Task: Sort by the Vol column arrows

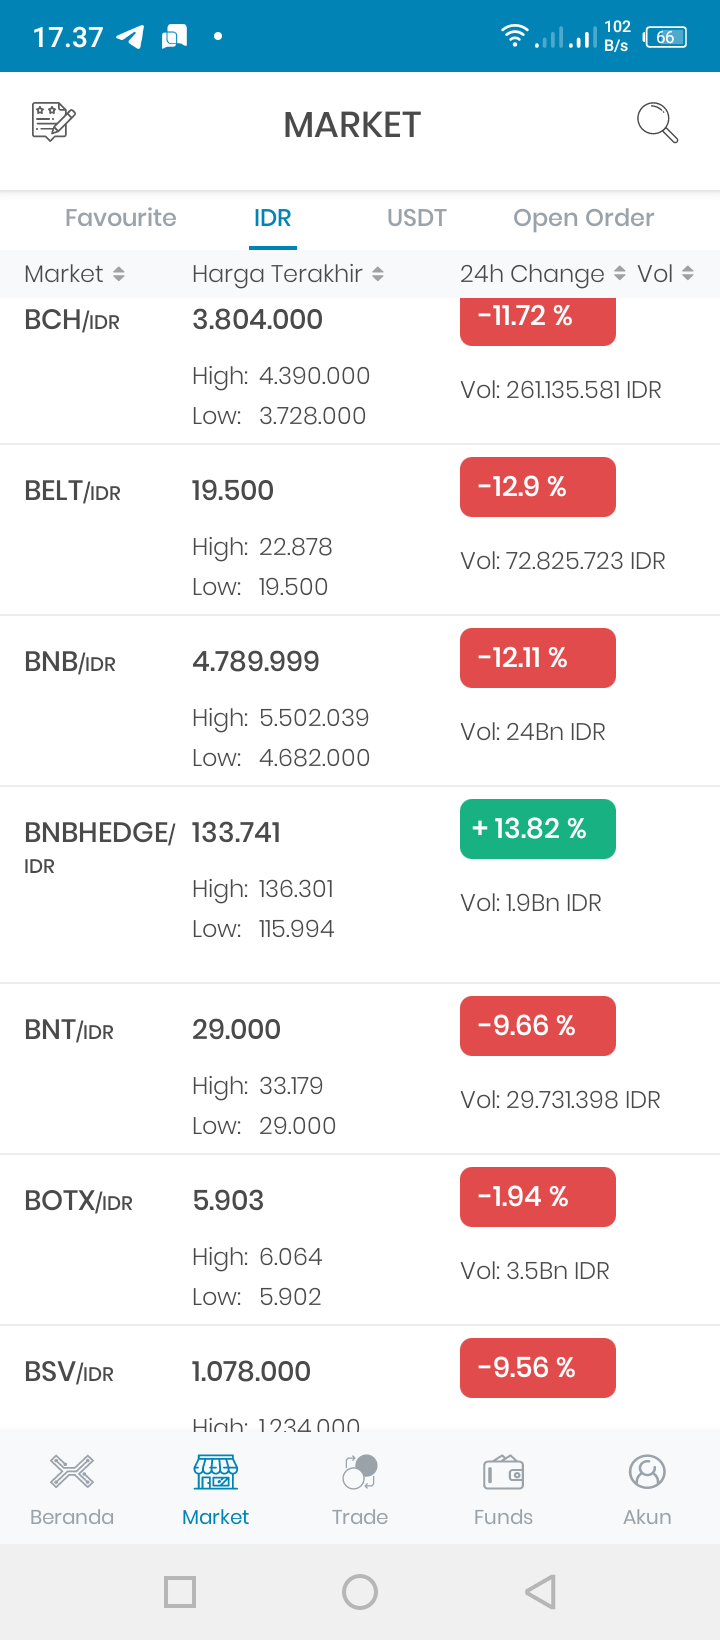Action: coord(688,274)
